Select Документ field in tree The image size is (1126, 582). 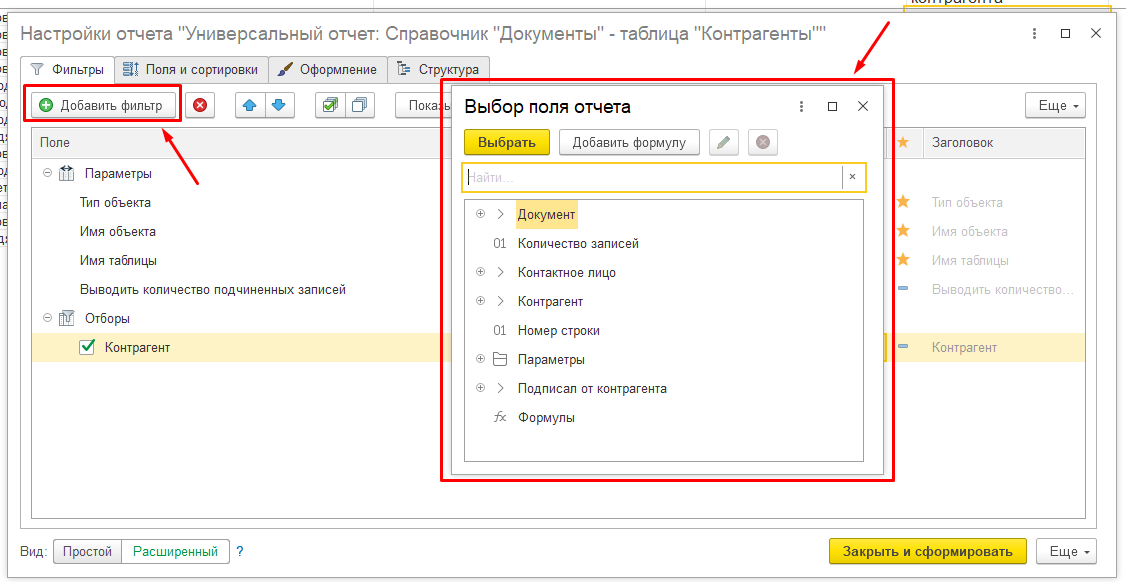pos(546,214)
